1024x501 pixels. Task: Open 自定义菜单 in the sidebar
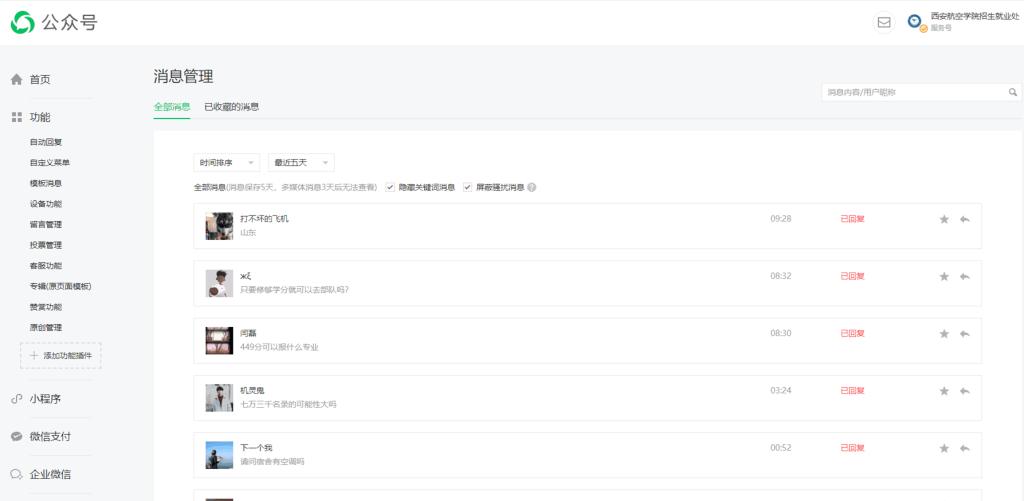[x=50, y=163]
